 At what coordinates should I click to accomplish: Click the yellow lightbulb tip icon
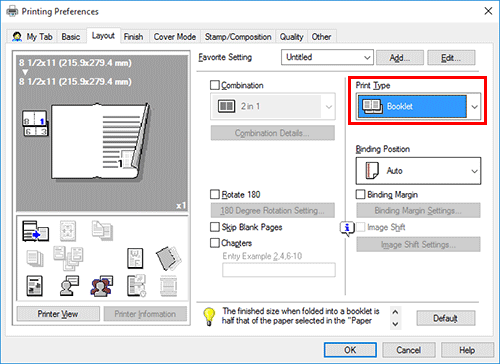click(x=209, y=316)
